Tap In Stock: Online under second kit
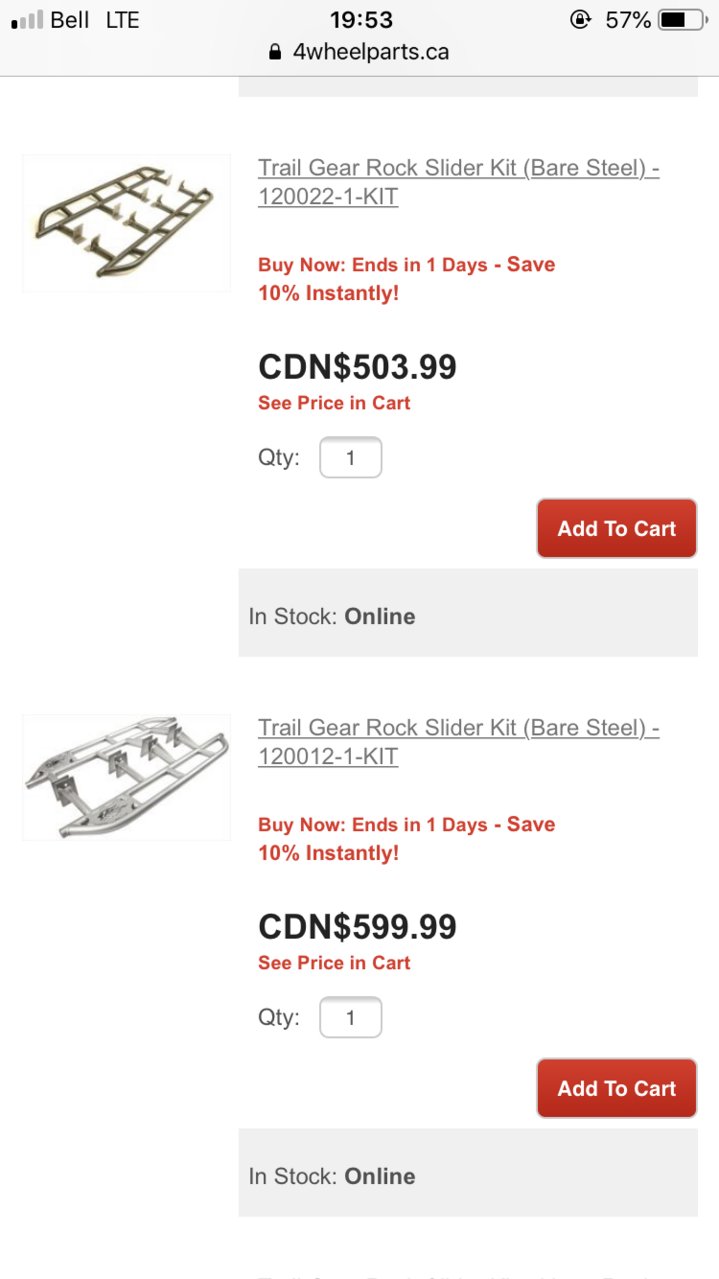The image size is (719, 1279). [x=332, y=1176]
